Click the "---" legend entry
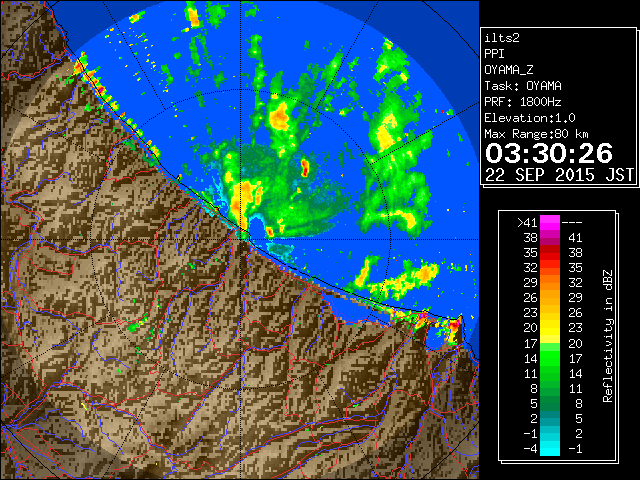The width and height of the screenshot is (640, 480). click(x=572, y=223)
